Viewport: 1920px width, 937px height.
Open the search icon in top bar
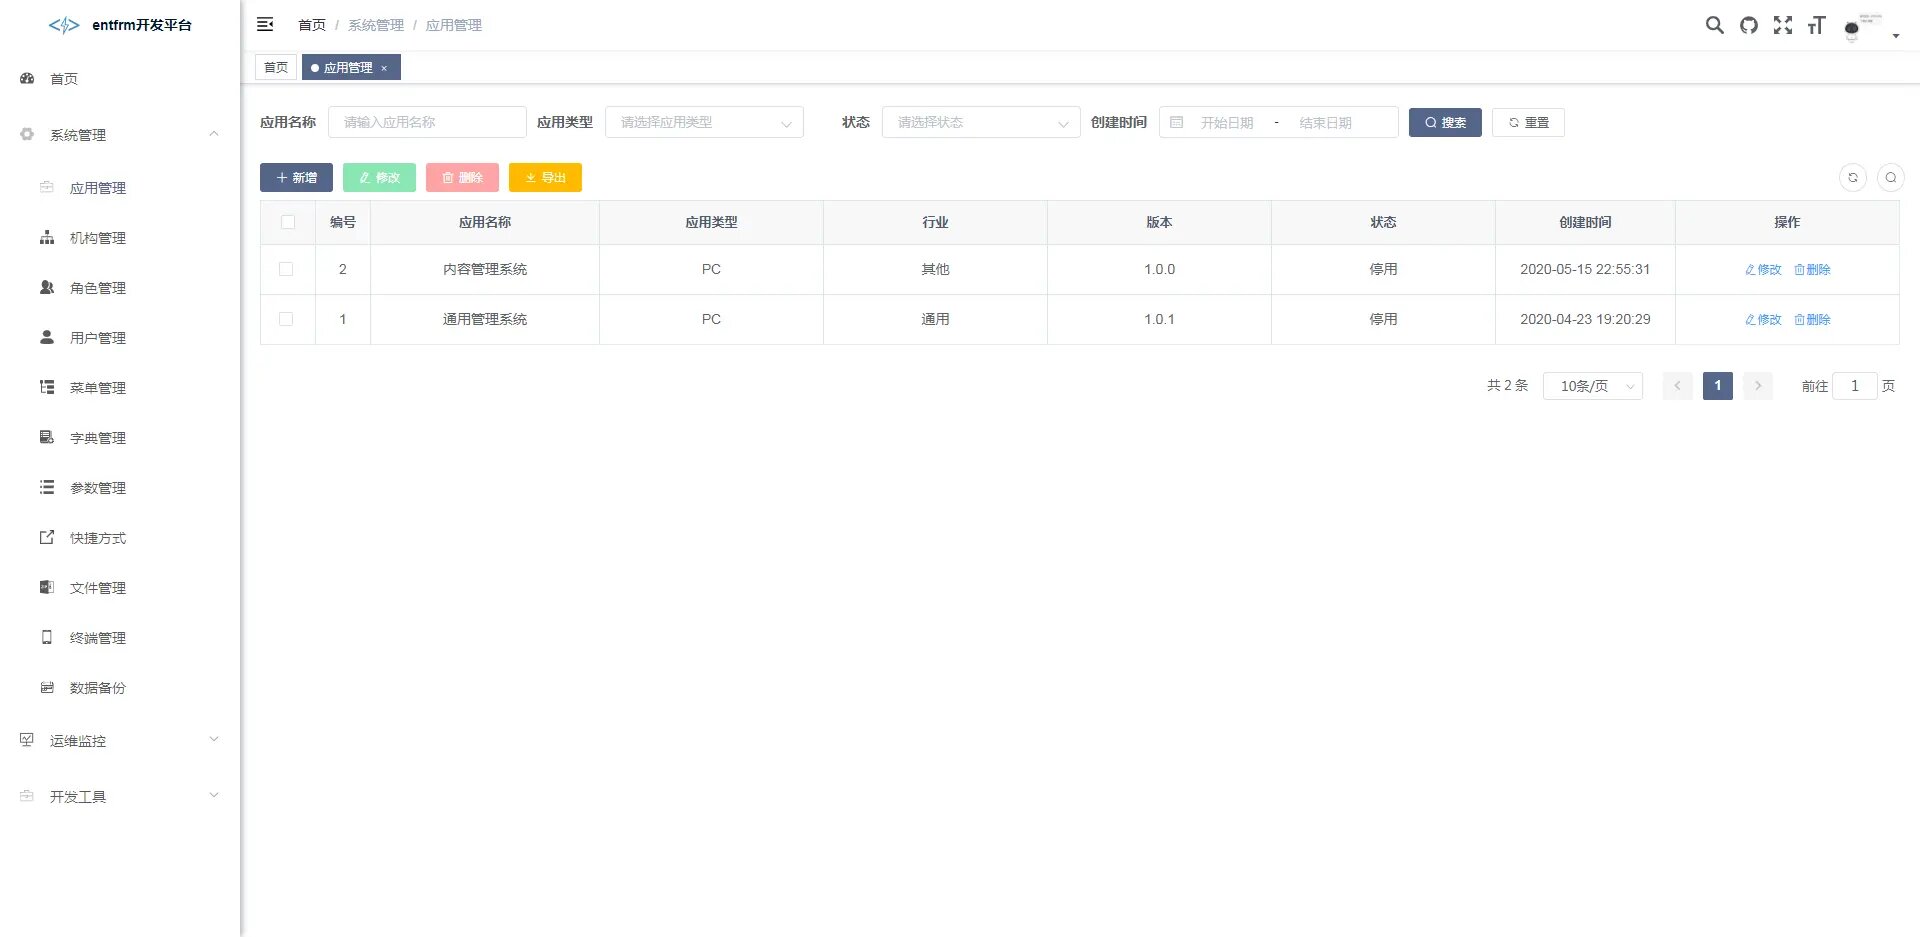click(x=1714, y=25)
